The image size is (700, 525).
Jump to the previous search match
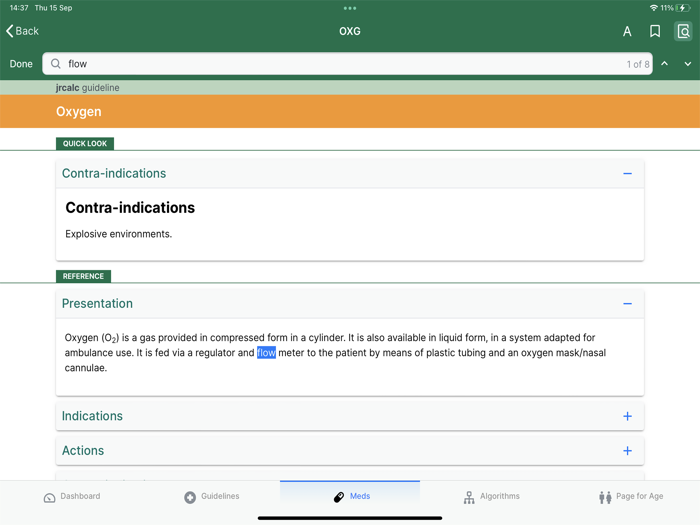664,64
